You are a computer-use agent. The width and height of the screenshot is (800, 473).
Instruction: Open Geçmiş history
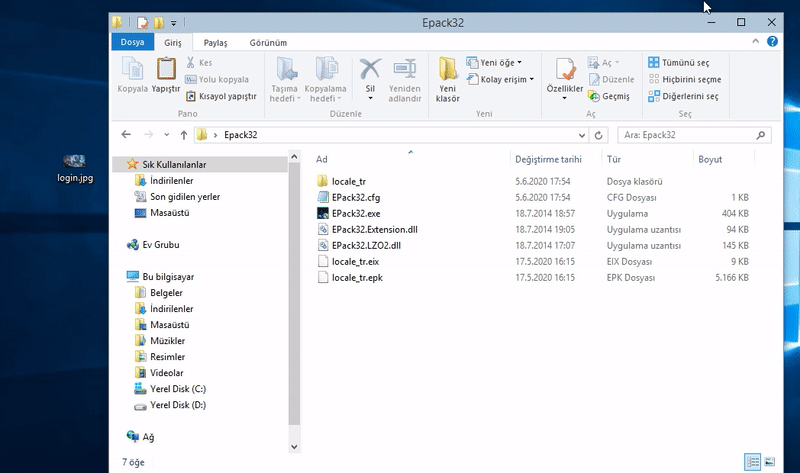(609, 96)
